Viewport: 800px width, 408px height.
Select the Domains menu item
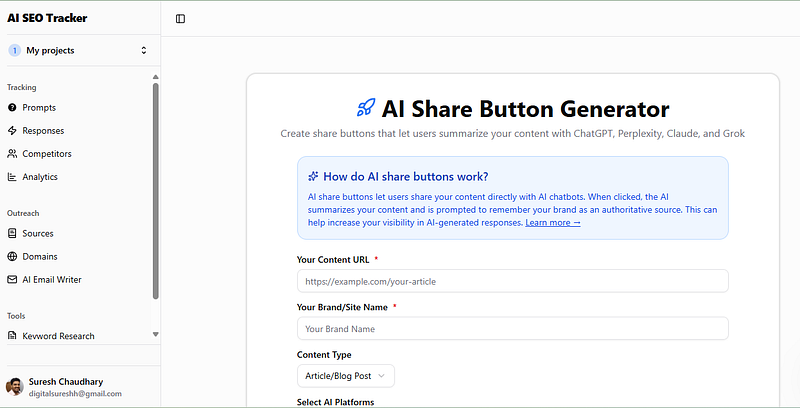tap(40, 257)
